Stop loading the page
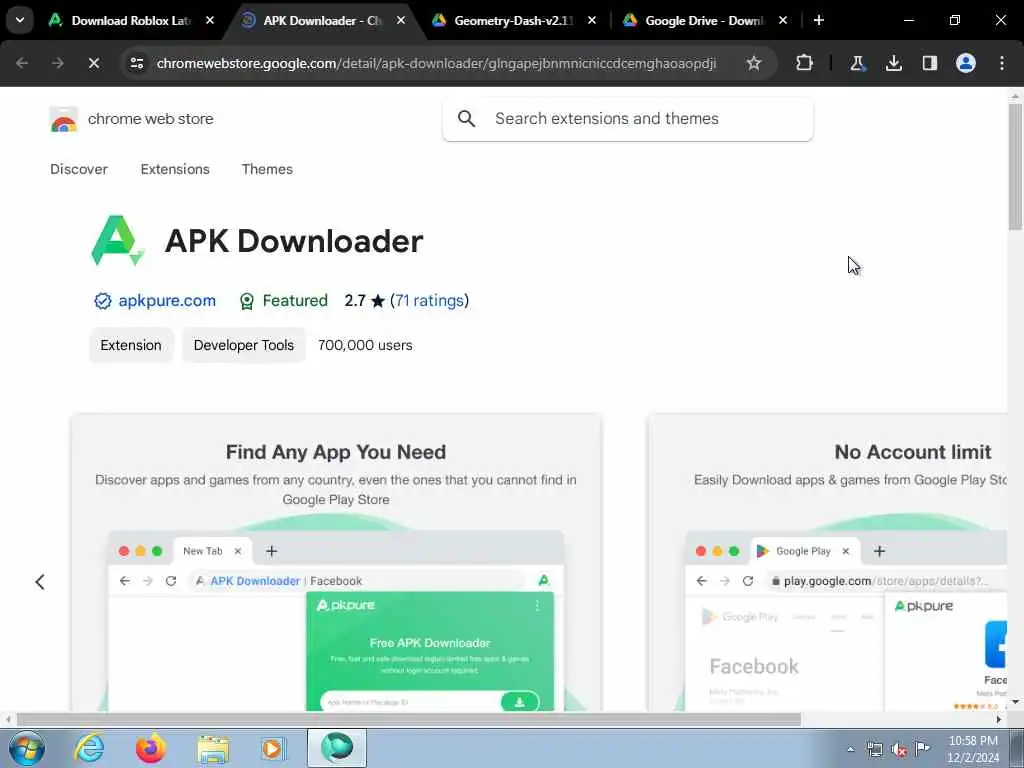Screen dimensions: 1024x768 pos(94,63)
